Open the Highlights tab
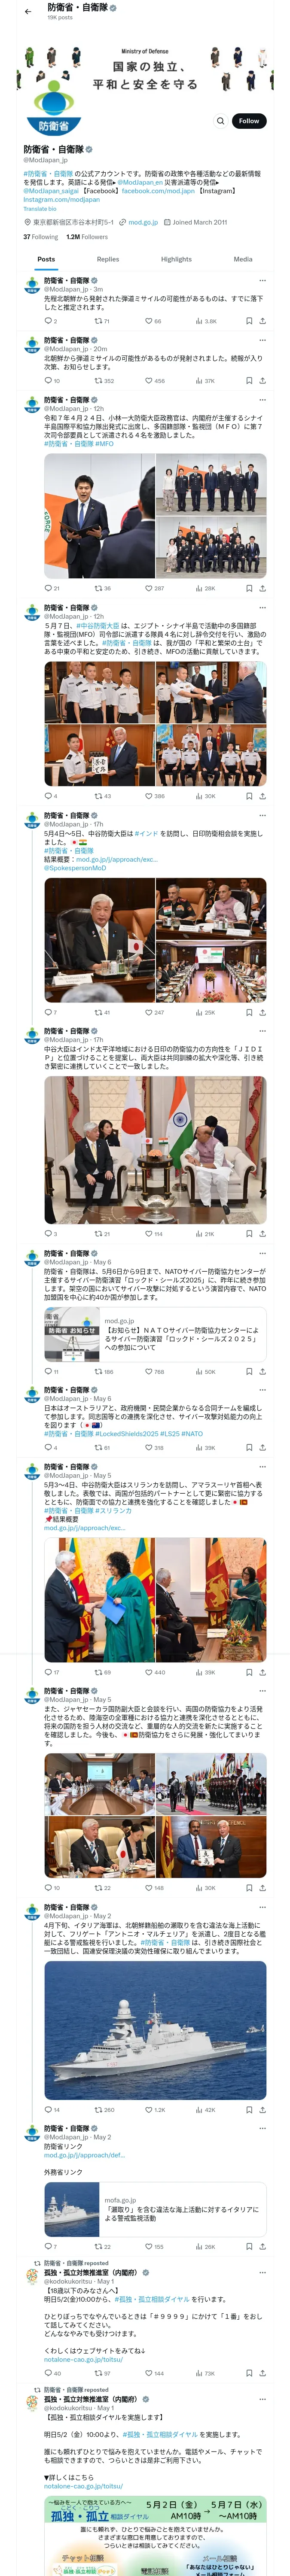This screenshot has width=290, height=2576. tap(176, 259)
